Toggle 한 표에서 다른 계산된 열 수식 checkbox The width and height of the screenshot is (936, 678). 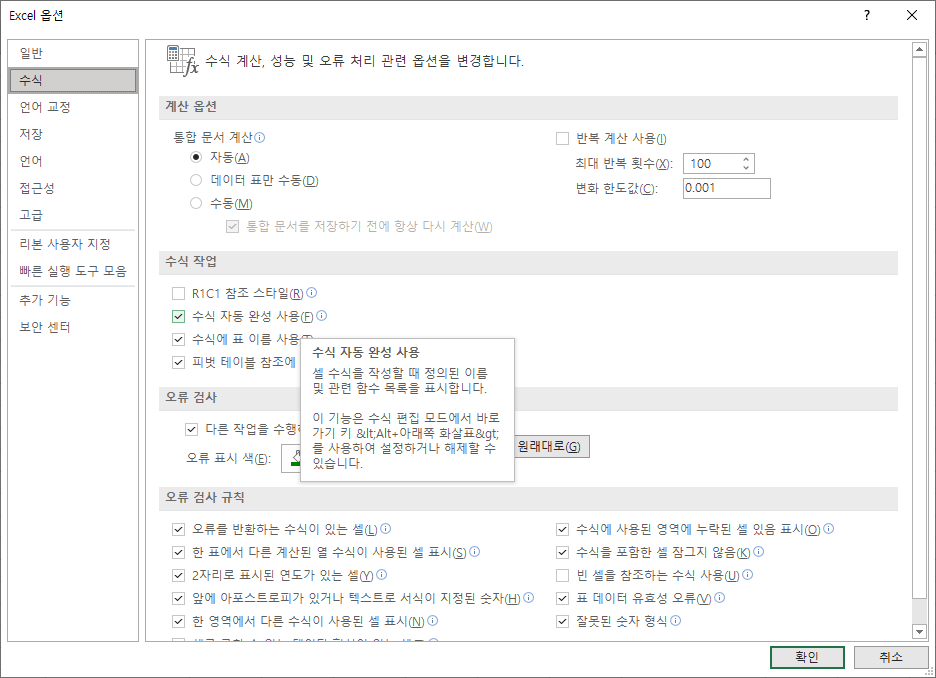(178, 552)
